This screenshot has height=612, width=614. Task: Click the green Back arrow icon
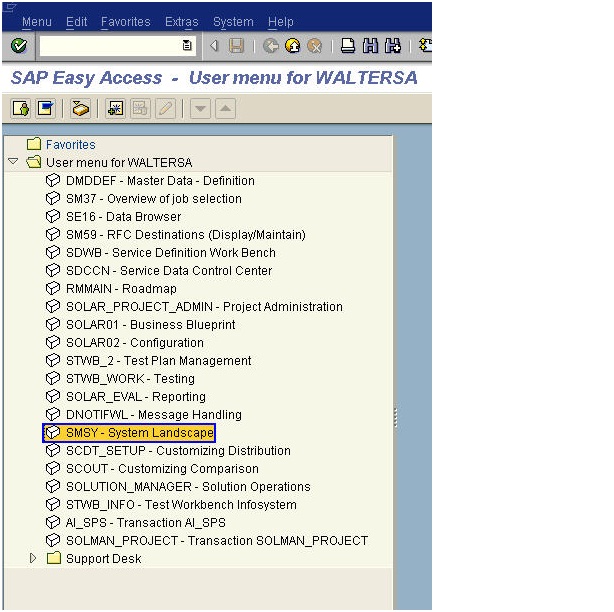[271, 46]
